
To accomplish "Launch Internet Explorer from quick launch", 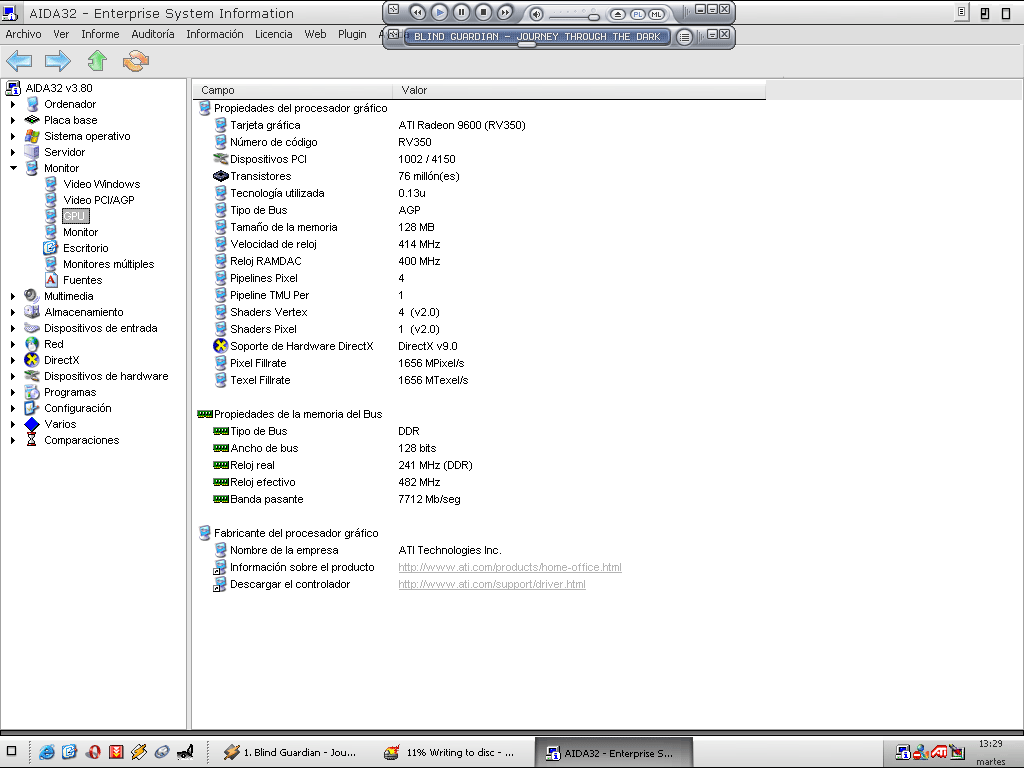I will [x=46, y=752].
